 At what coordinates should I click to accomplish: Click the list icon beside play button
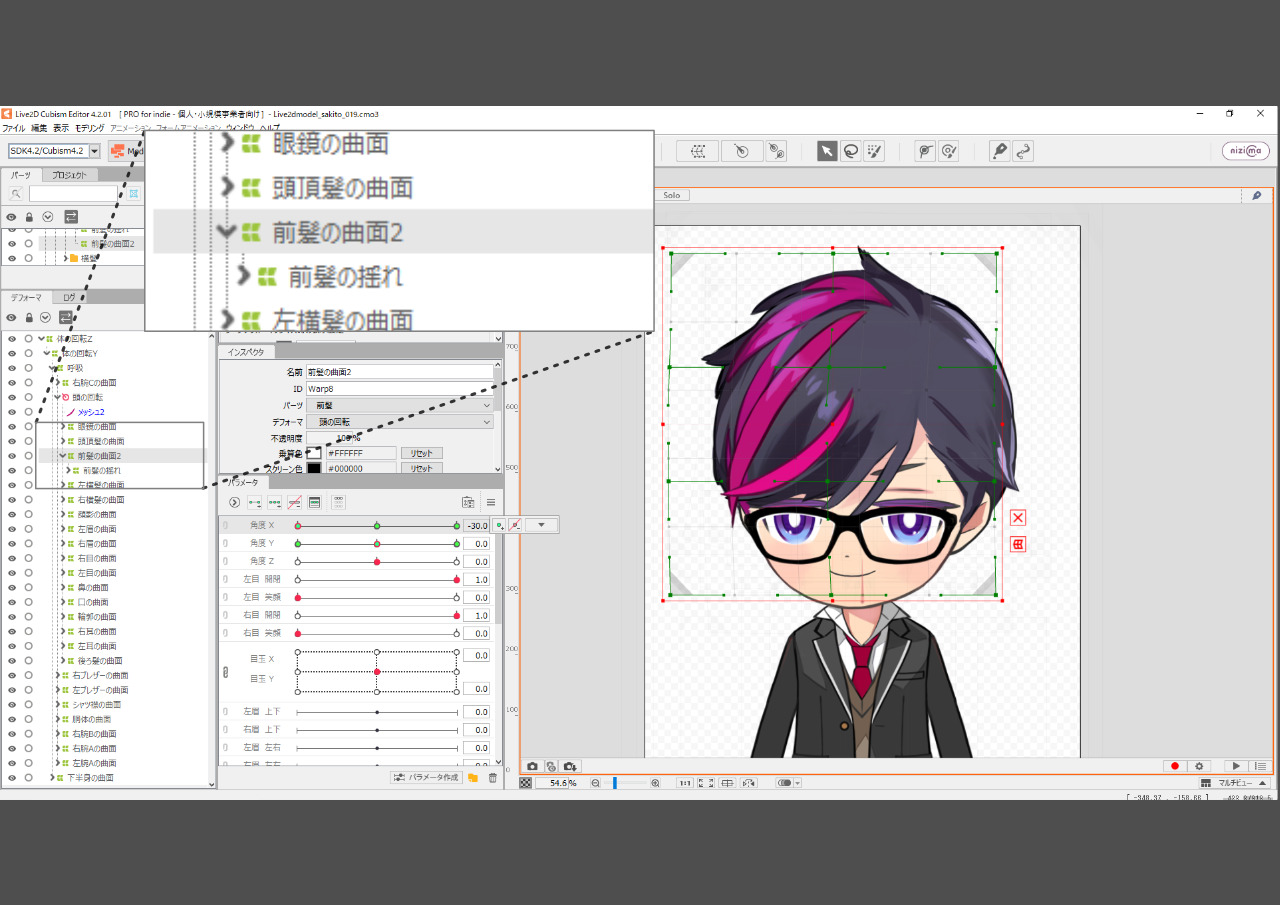pyautogui.click(x=1260, y=766)
